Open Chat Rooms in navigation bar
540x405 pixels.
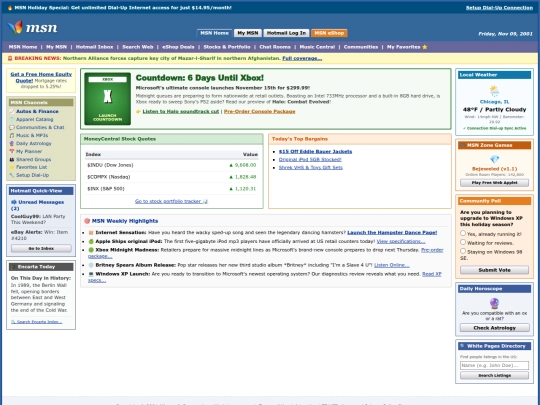pyautogui.click(x=275, y=47)
